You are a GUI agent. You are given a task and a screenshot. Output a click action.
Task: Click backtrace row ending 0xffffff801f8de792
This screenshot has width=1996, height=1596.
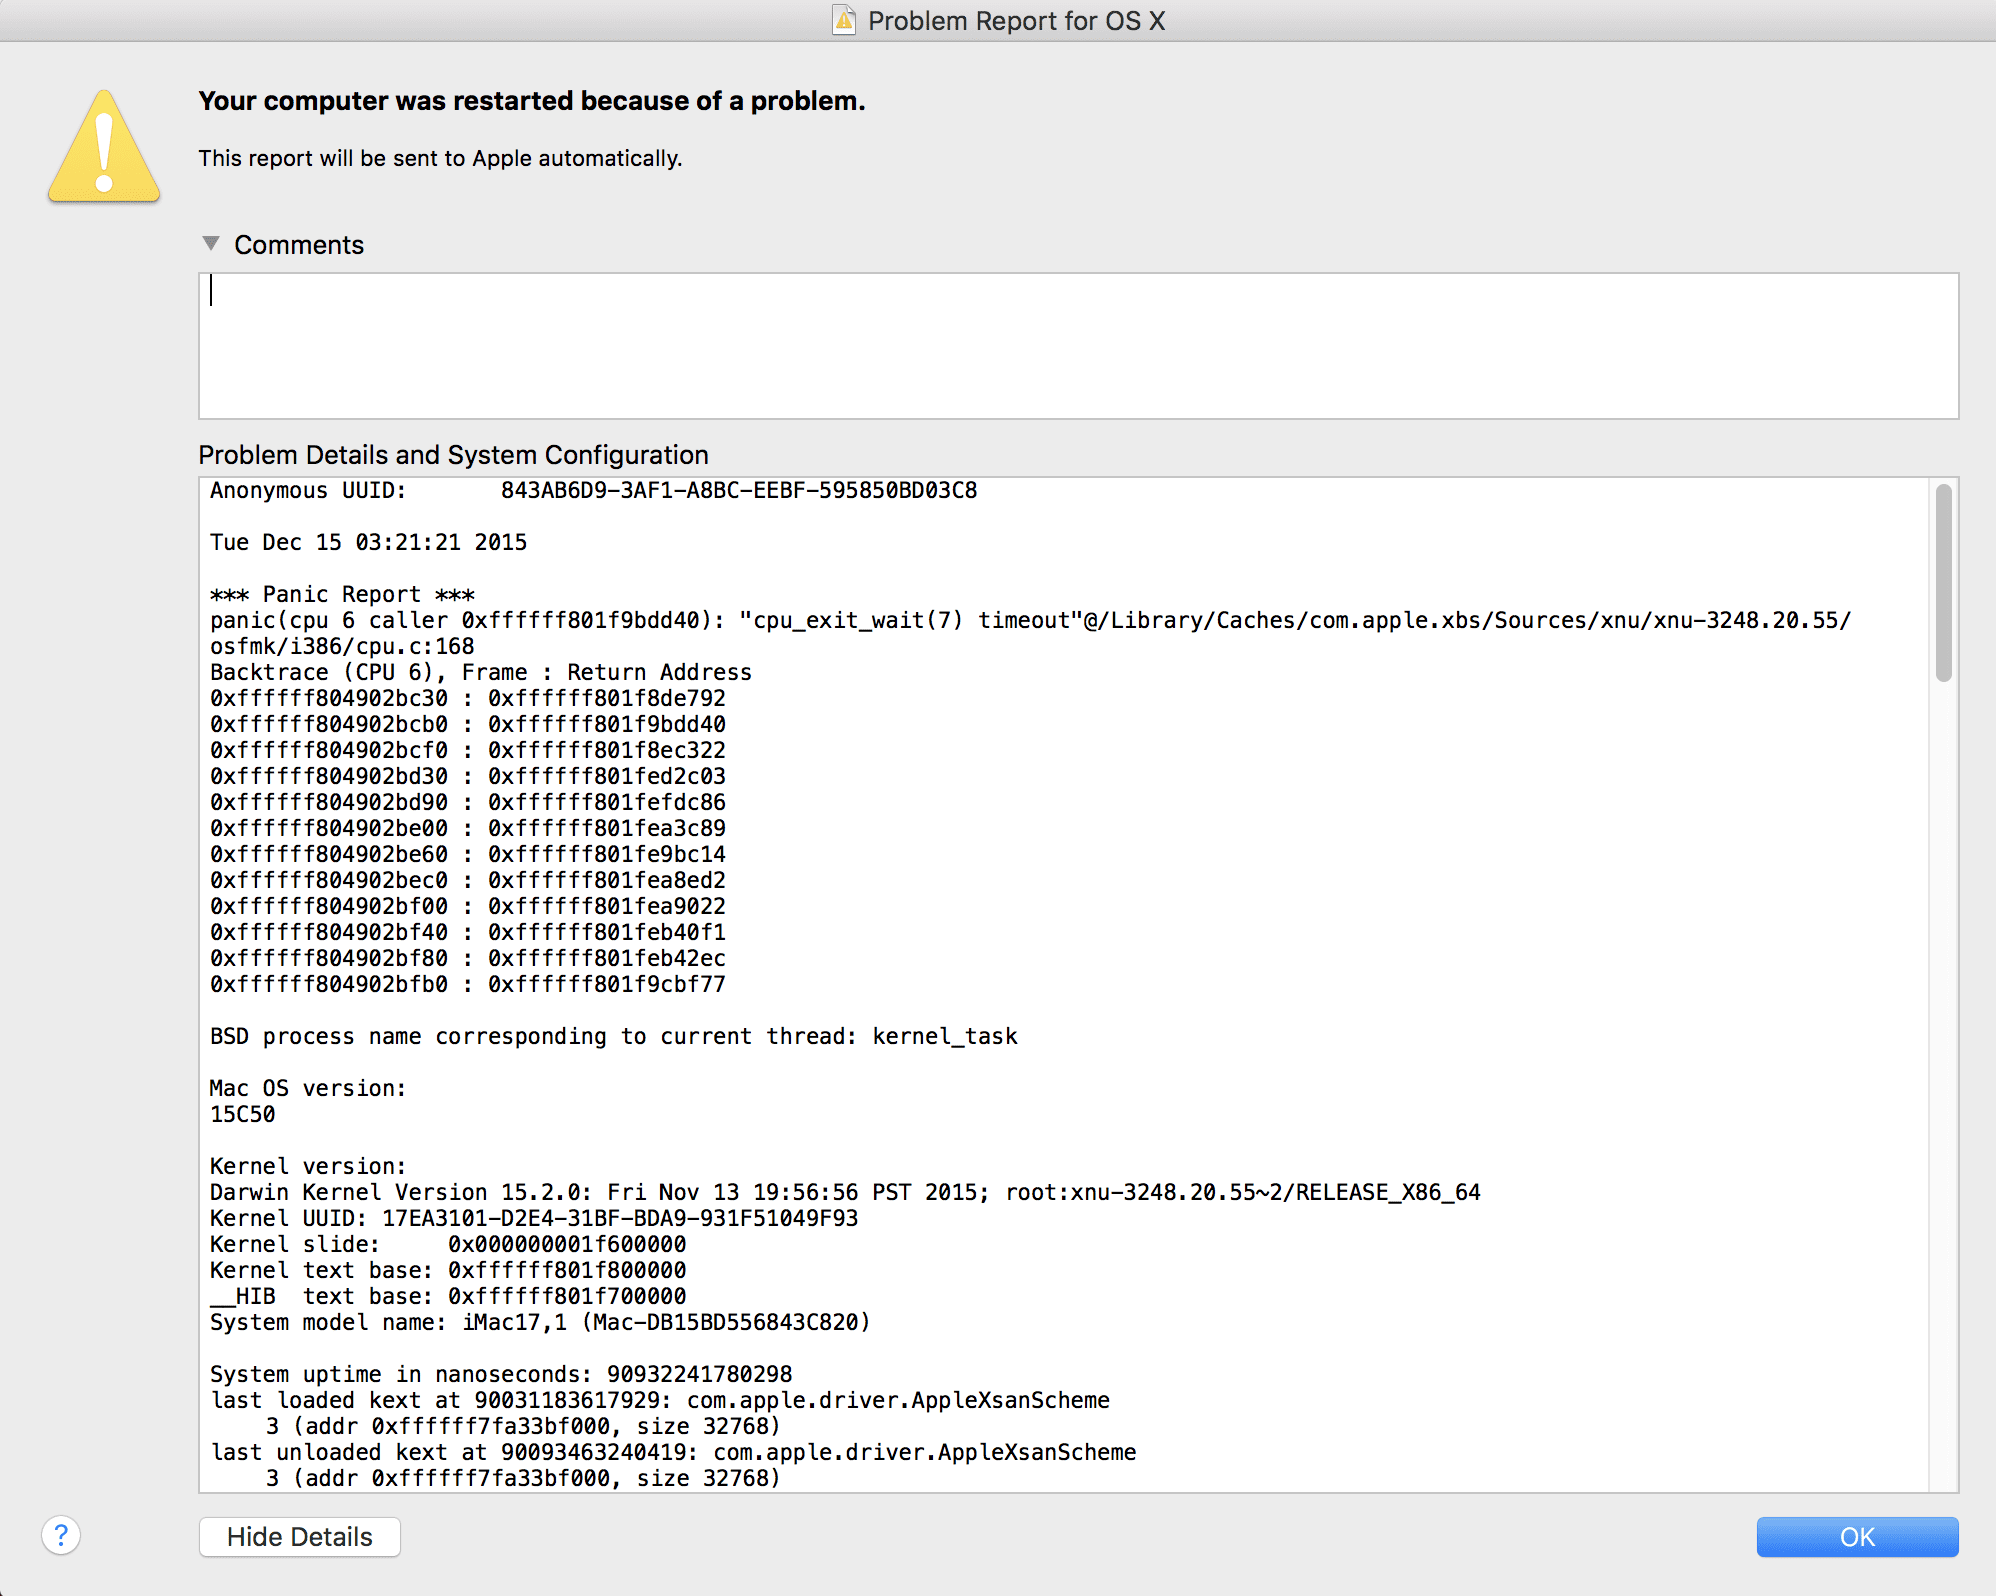[468, 698]
